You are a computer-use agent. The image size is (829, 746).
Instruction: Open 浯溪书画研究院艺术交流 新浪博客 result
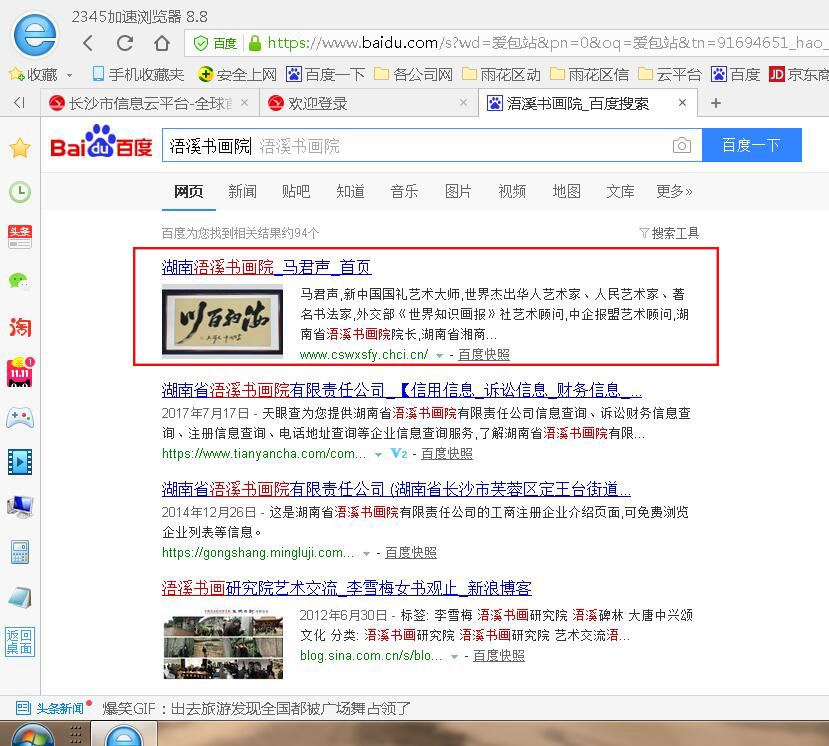click(346, 588)
